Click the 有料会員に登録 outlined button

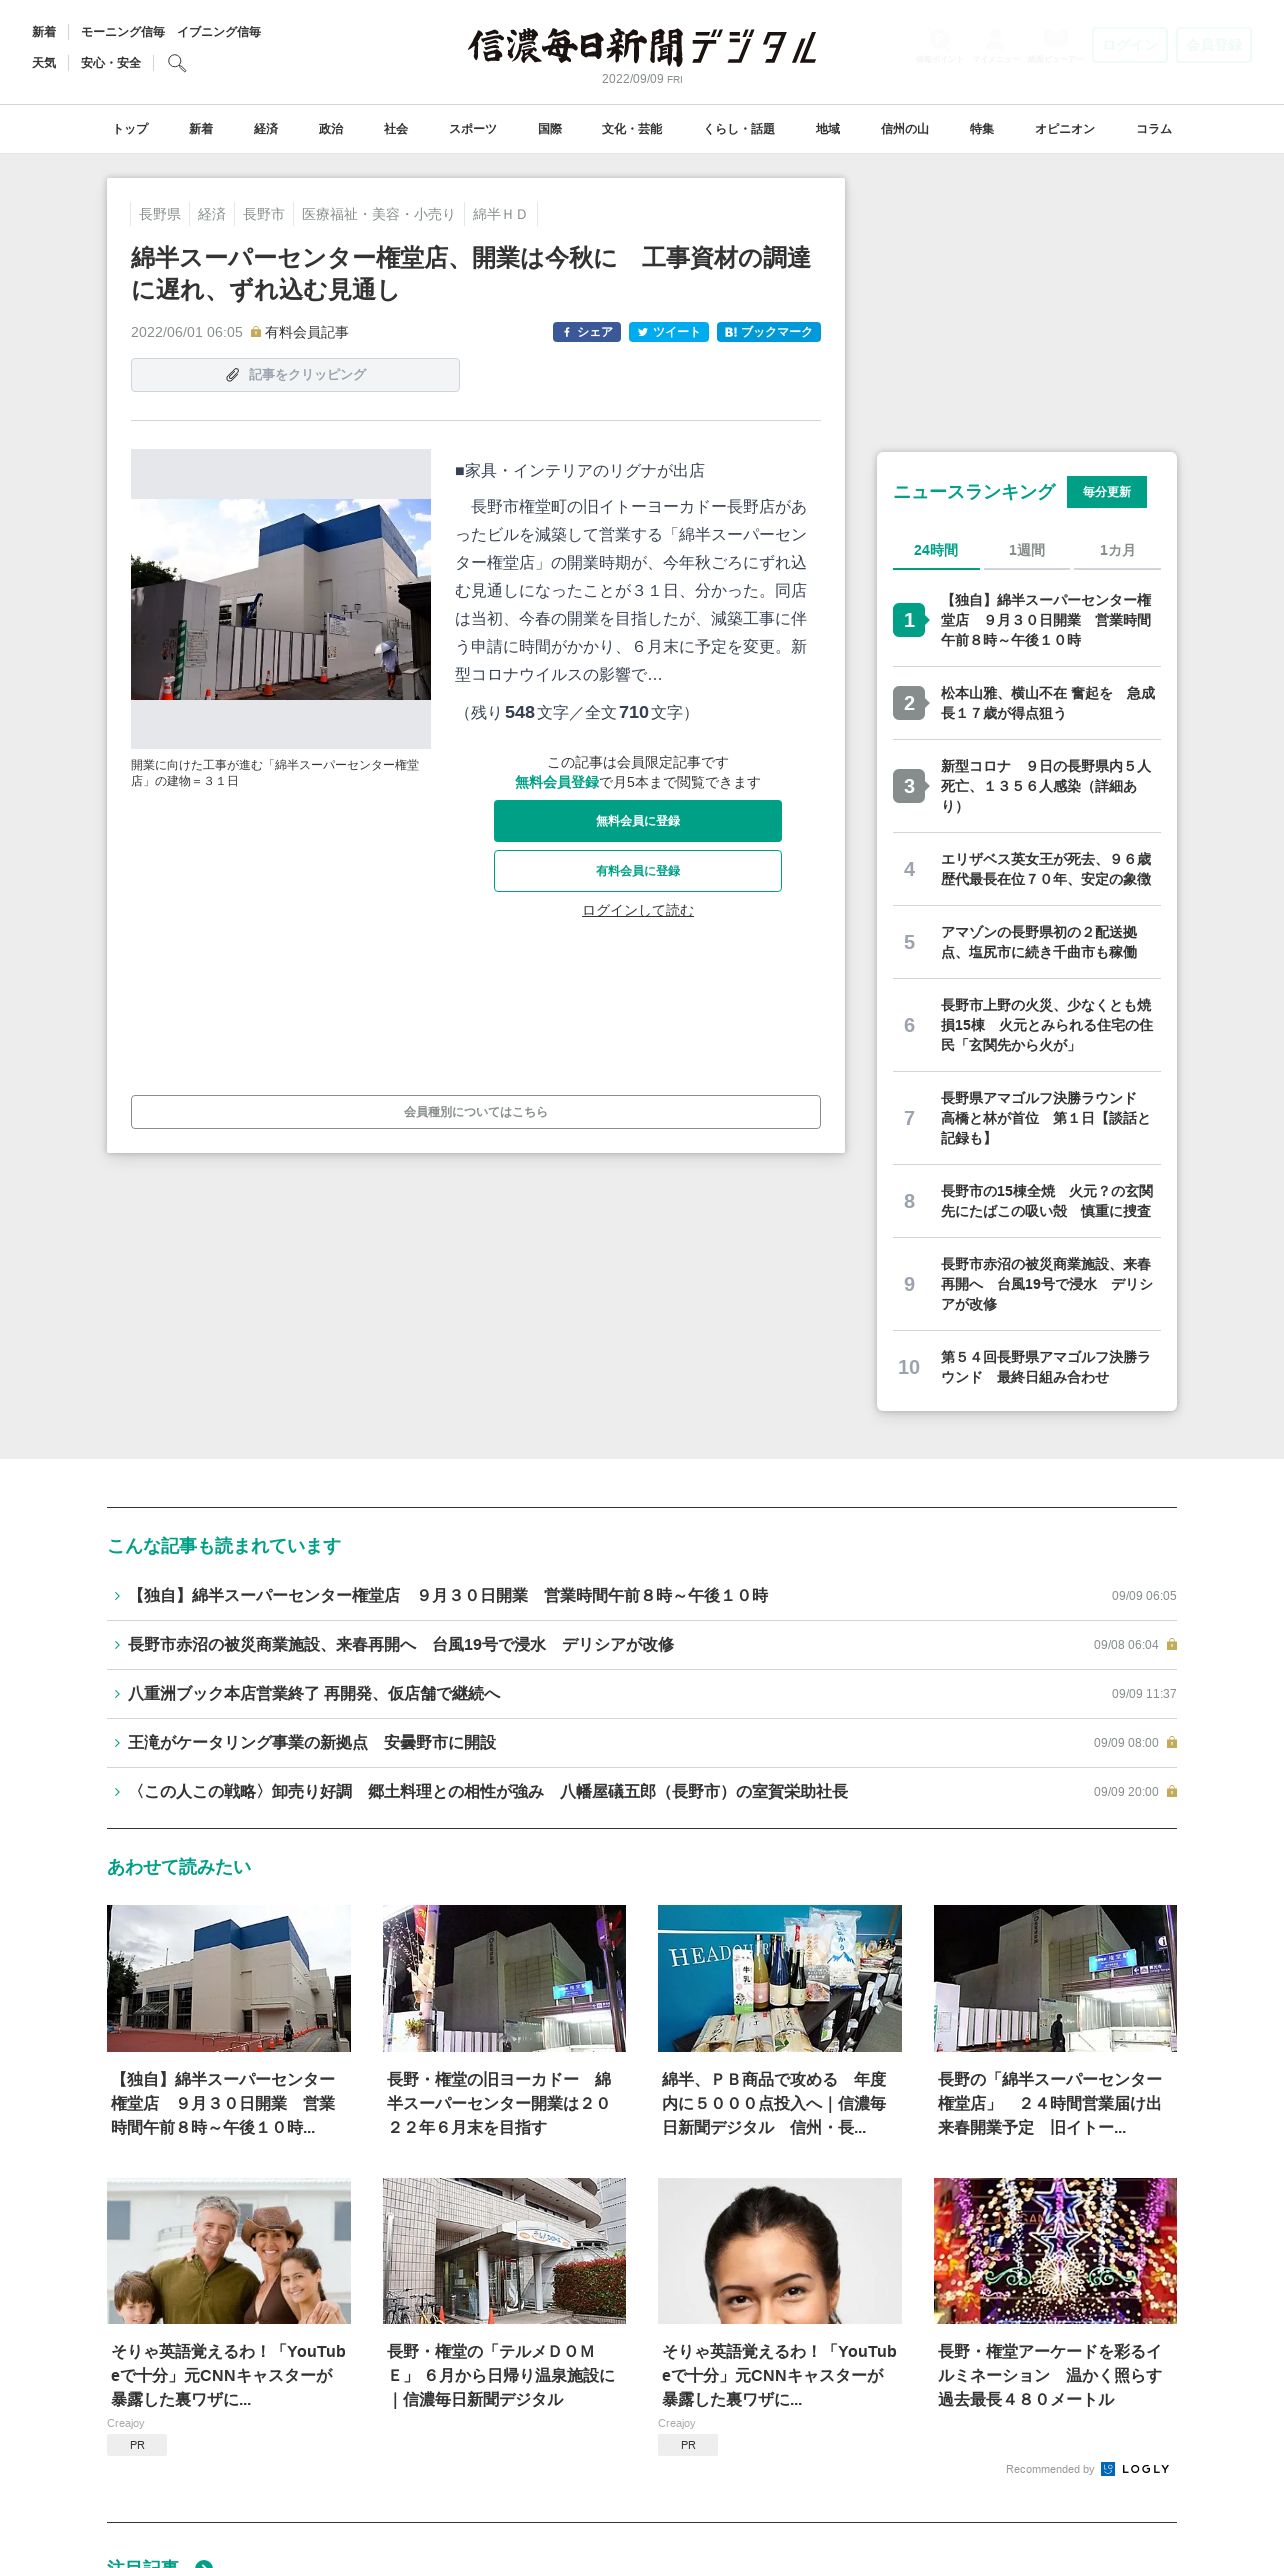tap(638, 871)
